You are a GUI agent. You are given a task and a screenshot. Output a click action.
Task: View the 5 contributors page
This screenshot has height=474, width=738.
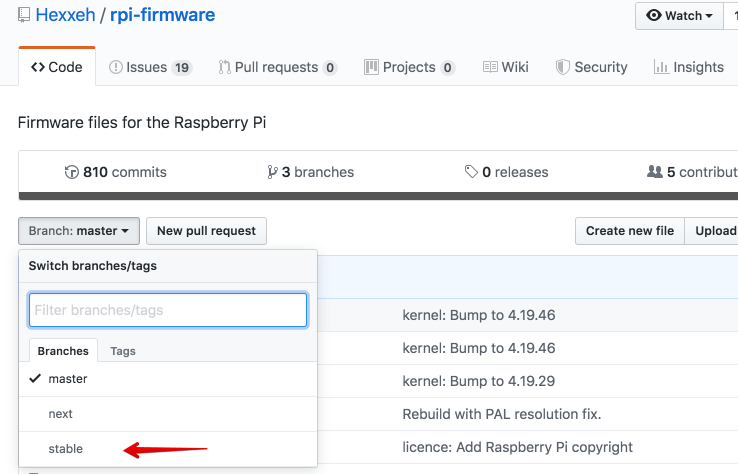click(692, 172)
